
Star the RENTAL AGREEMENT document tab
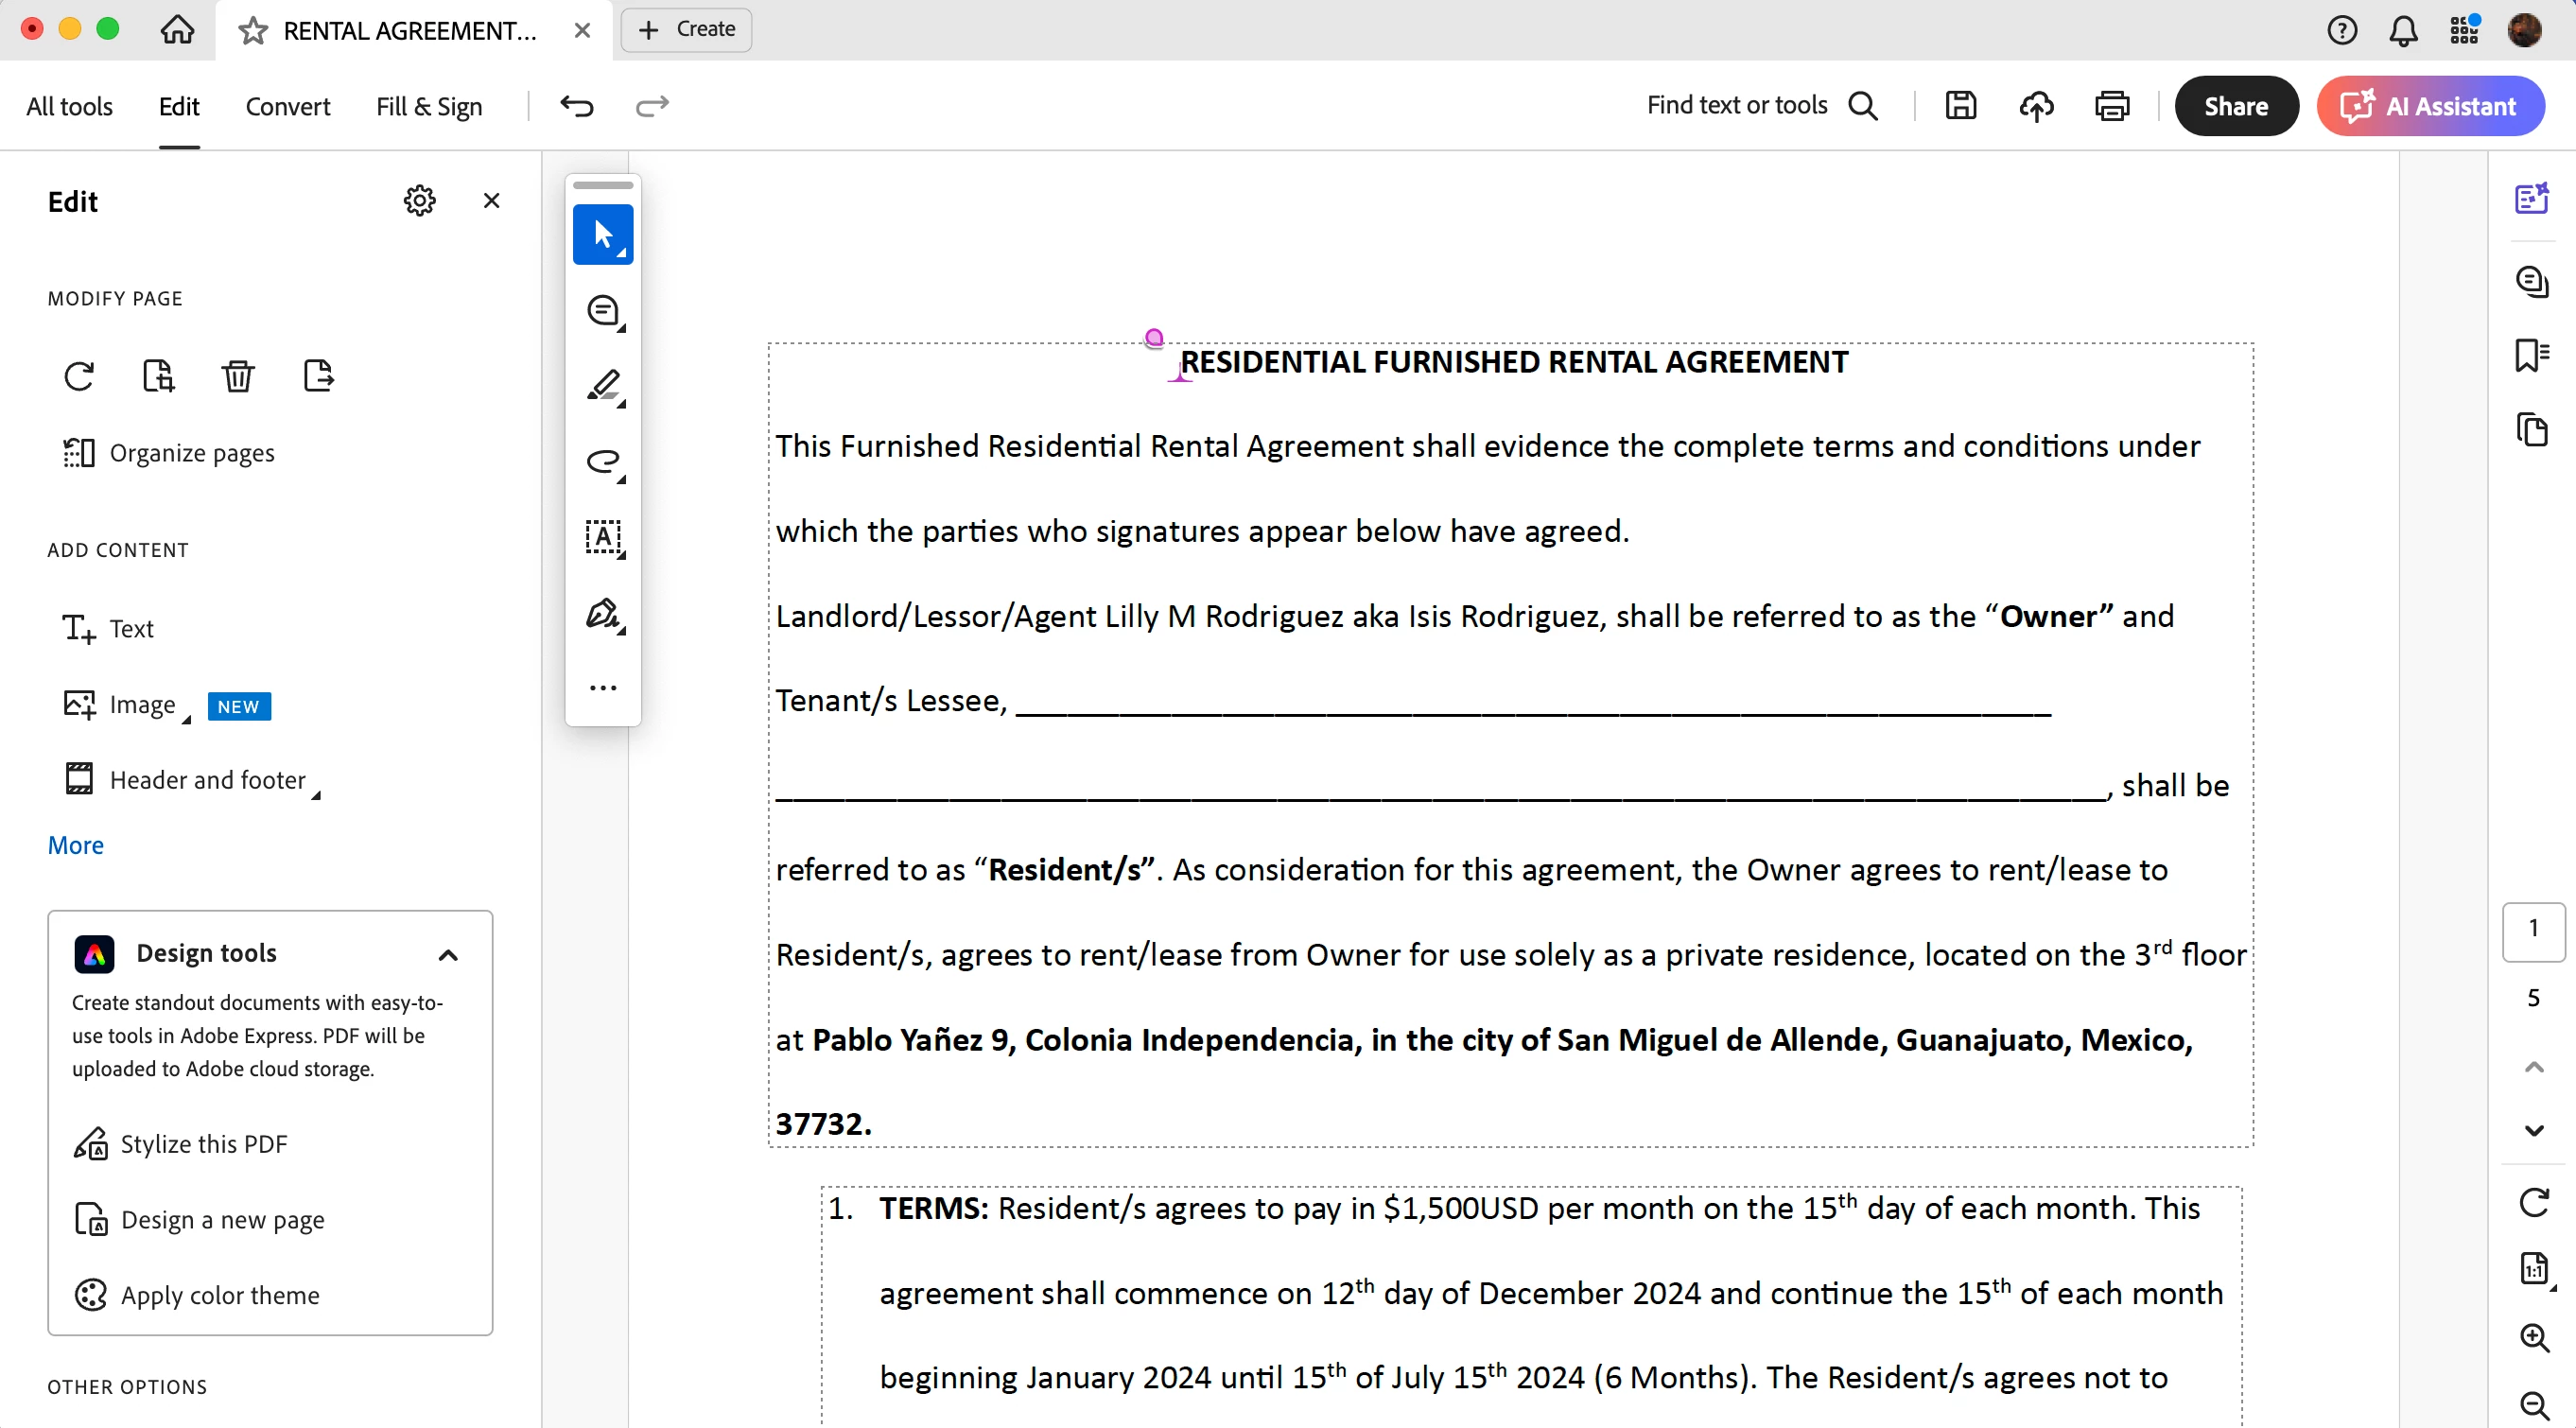(x=253, y=30)
